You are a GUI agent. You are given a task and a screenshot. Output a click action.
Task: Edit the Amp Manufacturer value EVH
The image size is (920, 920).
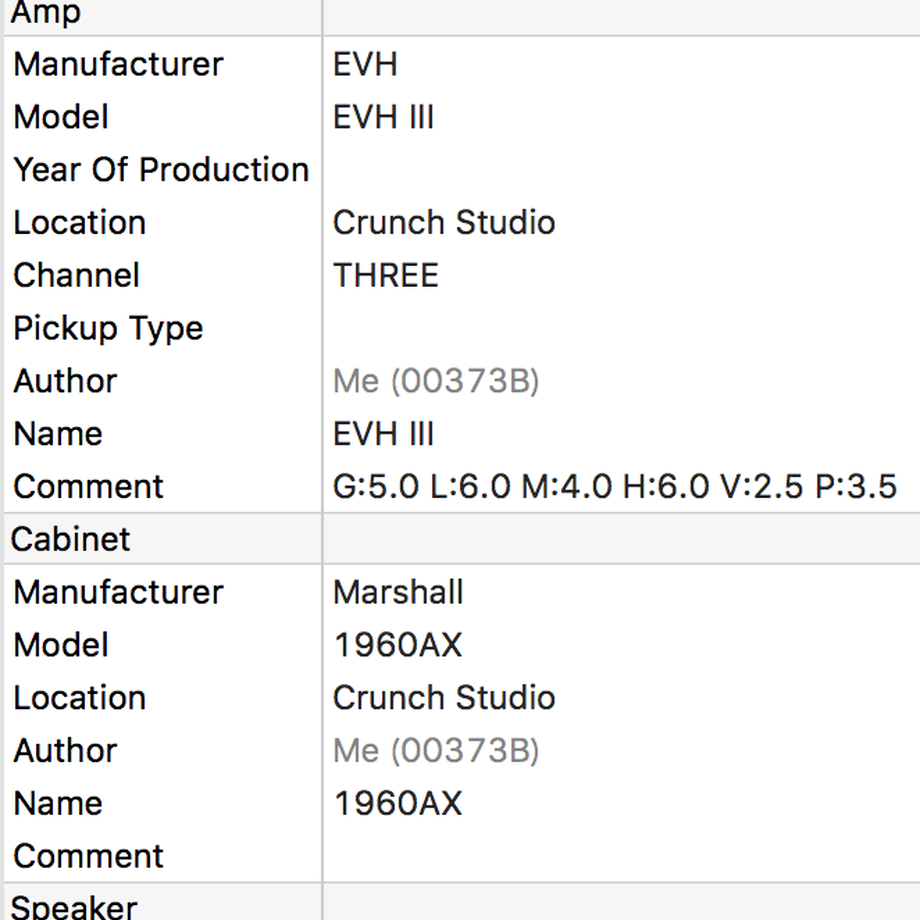coord(621,64)
